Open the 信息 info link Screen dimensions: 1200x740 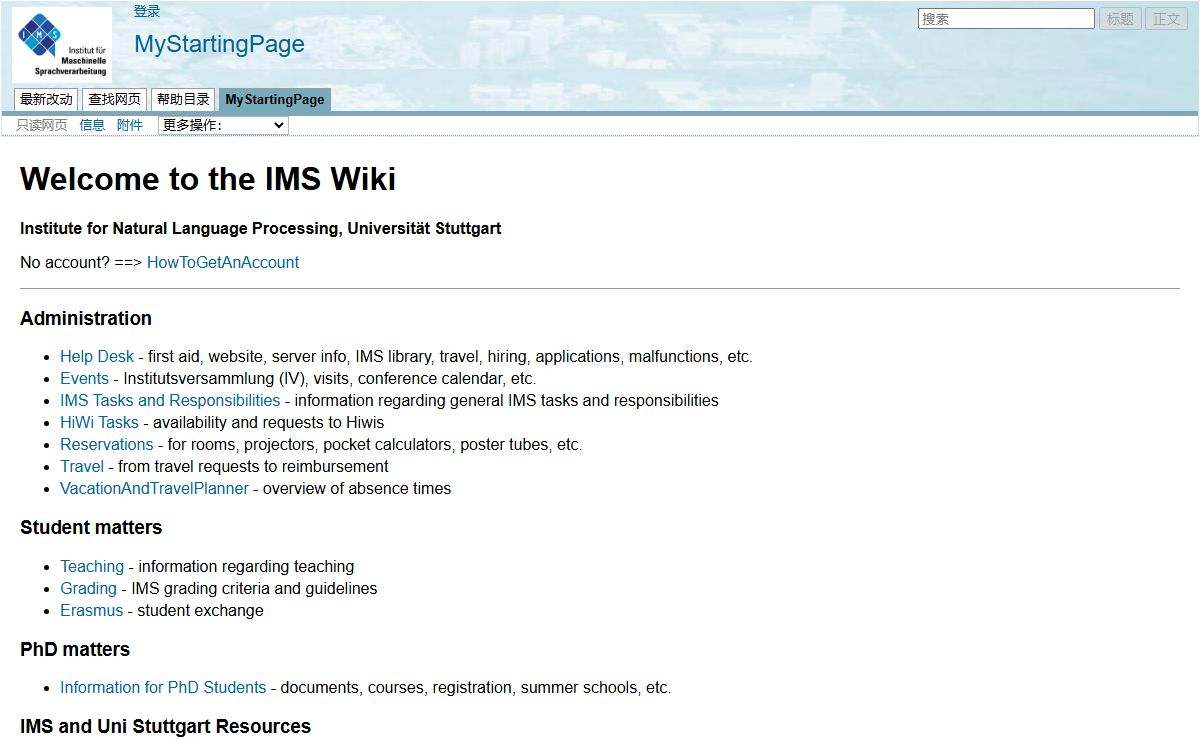92,125
